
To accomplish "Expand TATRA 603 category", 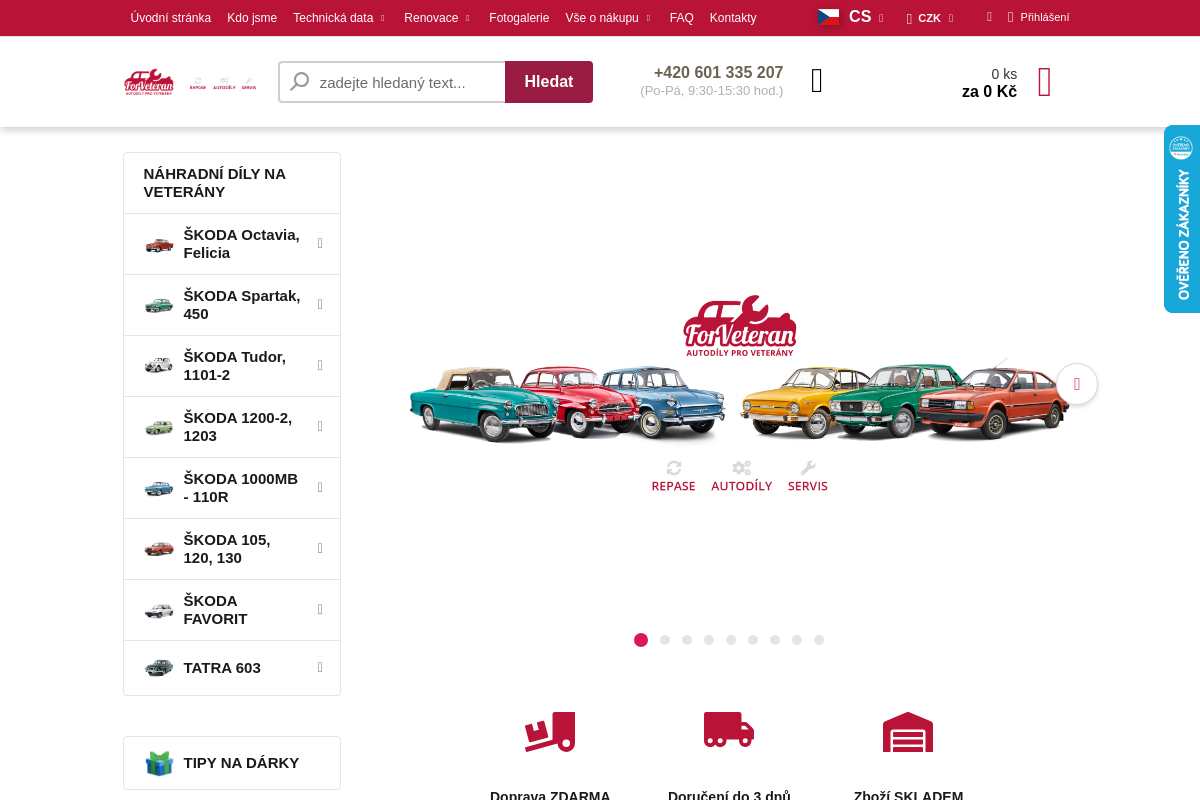I will click(320, 667).
